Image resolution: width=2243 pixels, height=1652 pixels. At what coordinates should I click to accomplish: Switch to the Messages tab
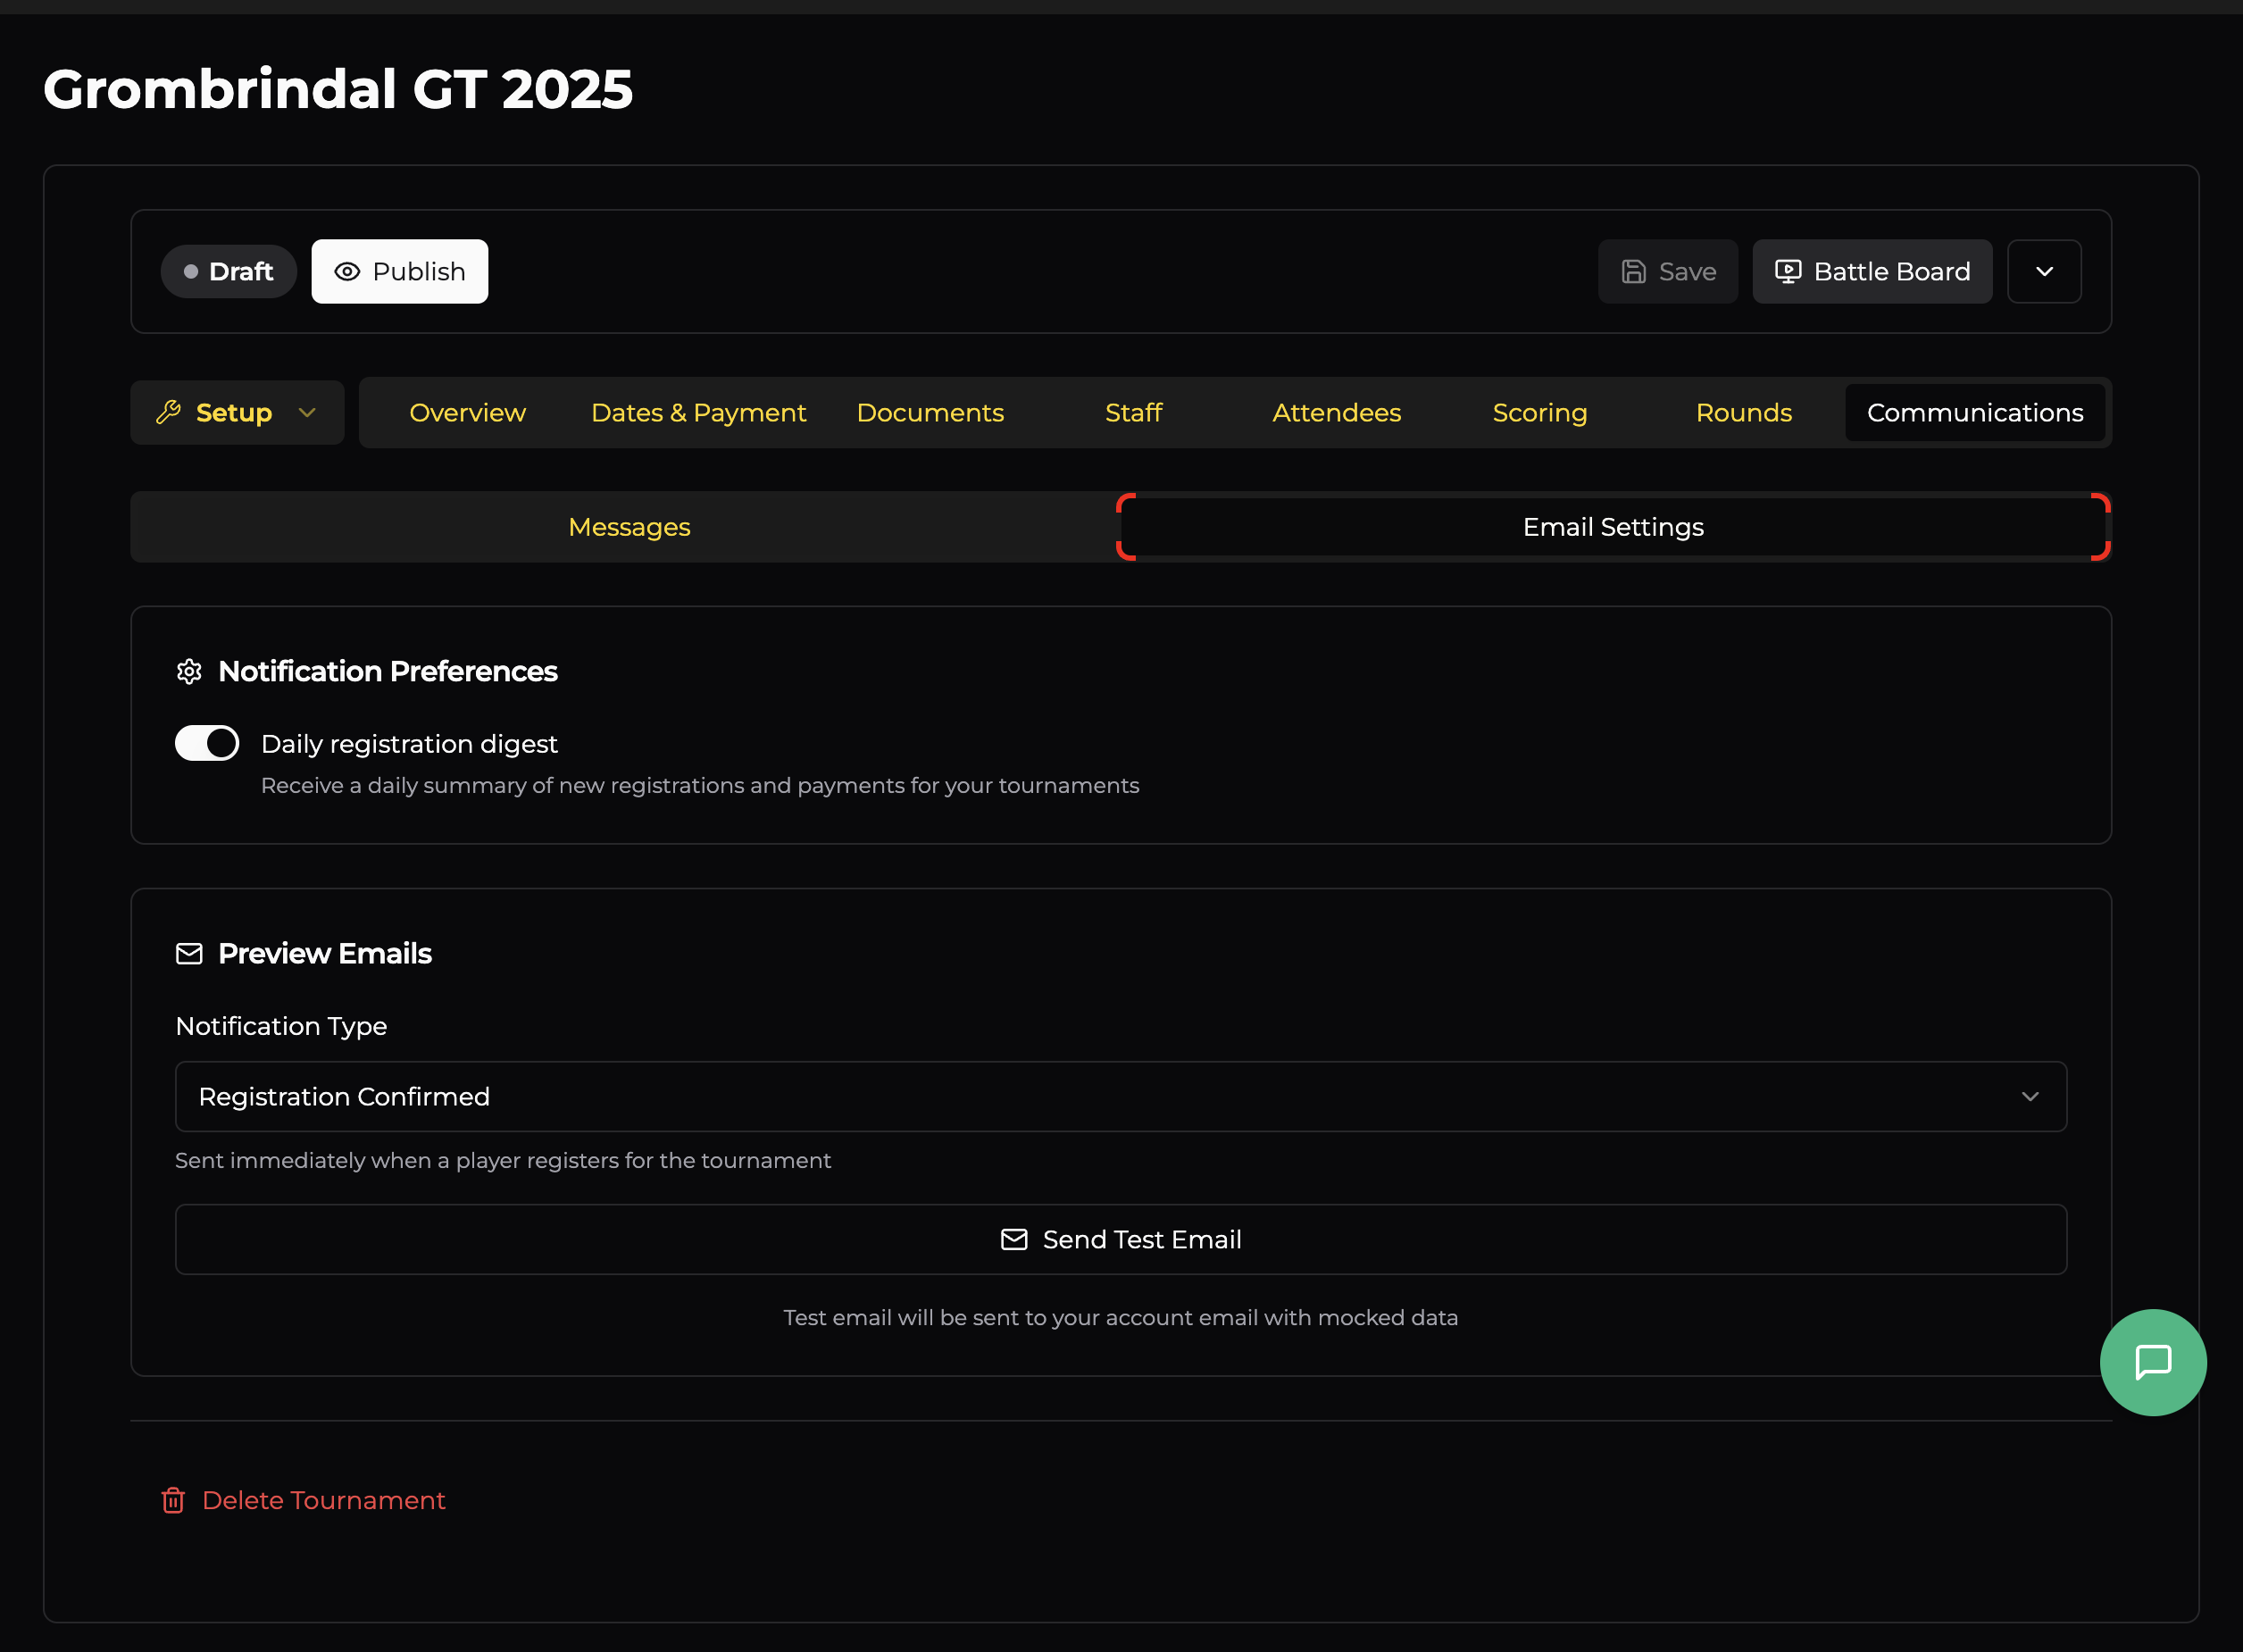629,527
